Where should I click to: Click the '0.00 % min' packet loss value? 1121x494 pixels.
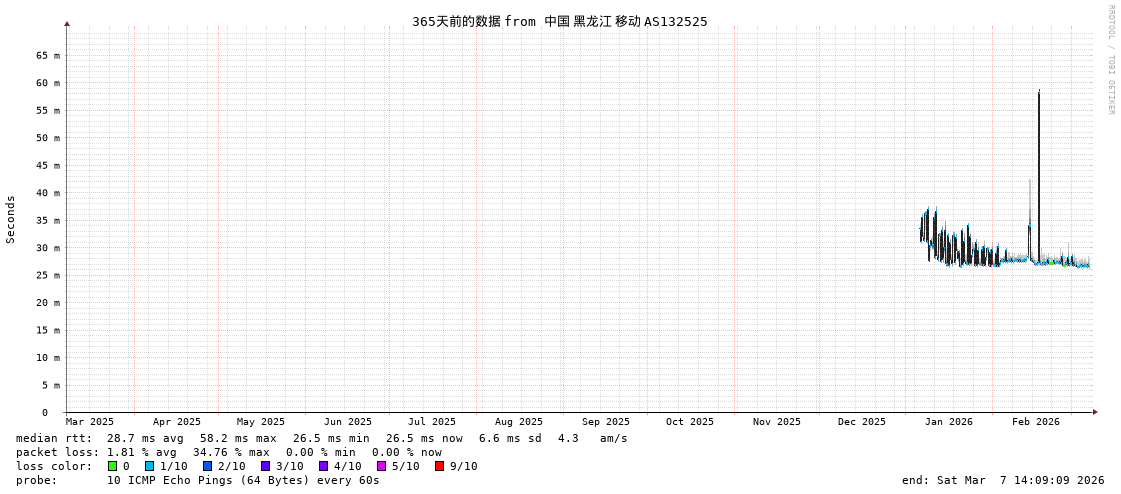click(321, 453)
